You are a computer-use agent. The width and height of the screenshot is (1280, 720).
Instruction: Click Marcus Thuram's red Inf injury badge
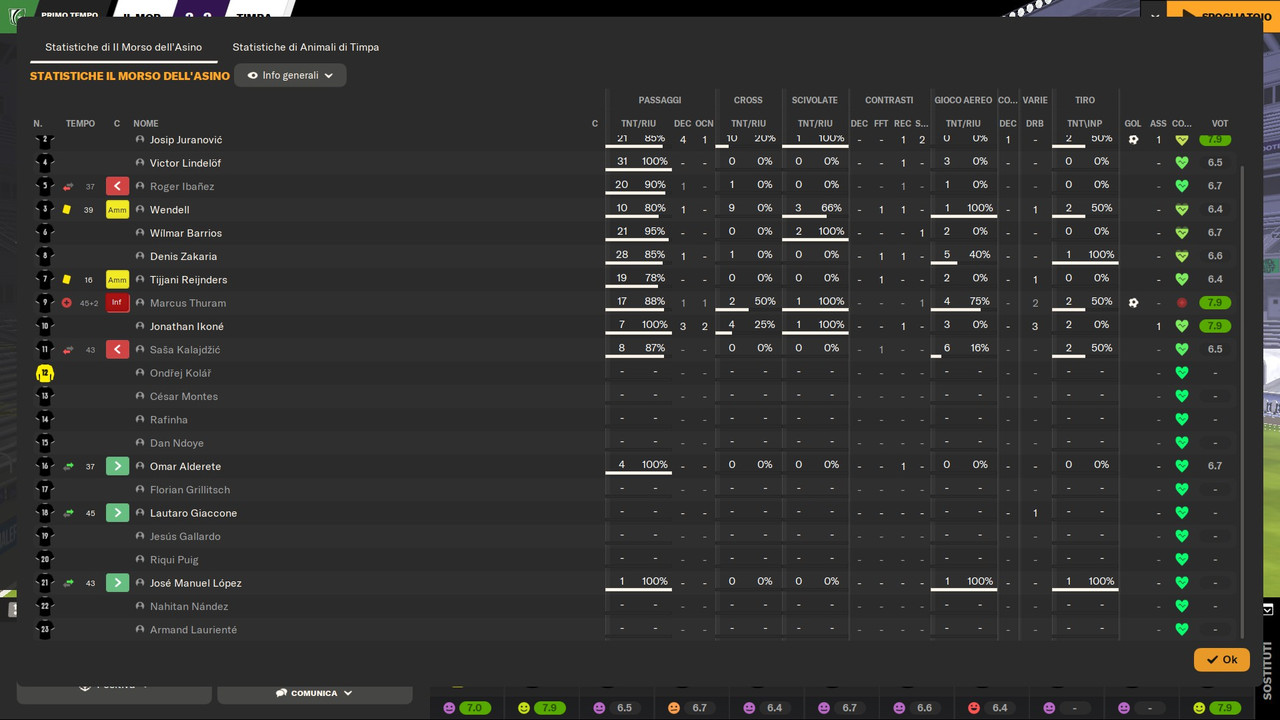[117, 303]
